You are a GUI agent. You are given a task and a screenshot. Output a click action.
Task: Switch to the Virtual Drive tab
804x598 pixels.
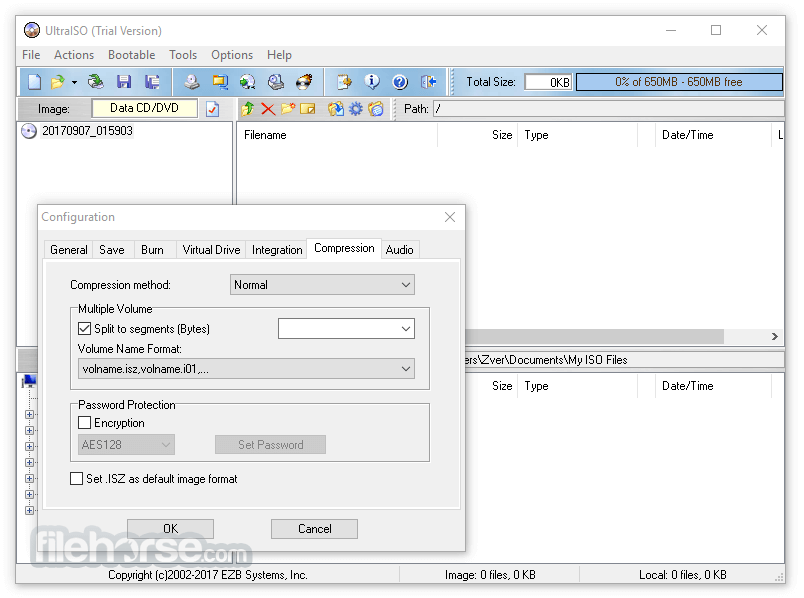tap(211, 250)
